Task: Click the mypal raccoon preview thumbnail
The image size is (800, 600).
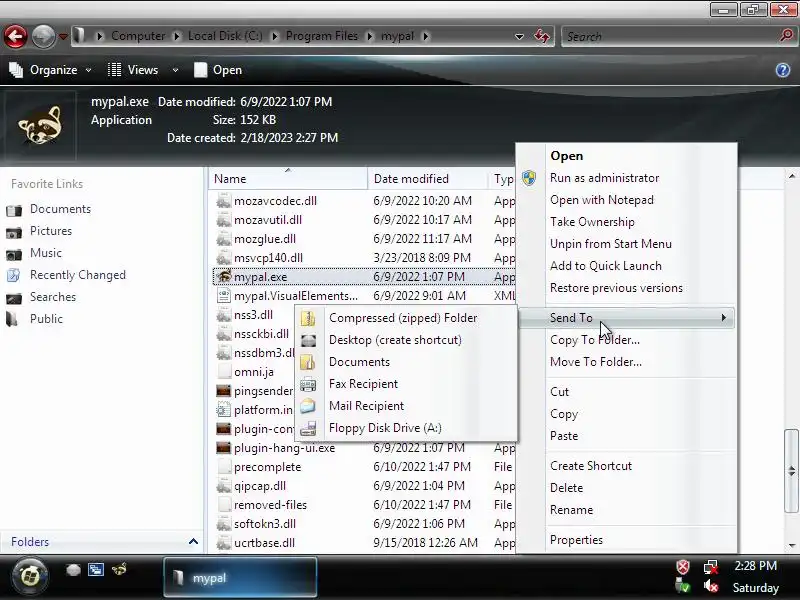Action: [x=40, y=126]
